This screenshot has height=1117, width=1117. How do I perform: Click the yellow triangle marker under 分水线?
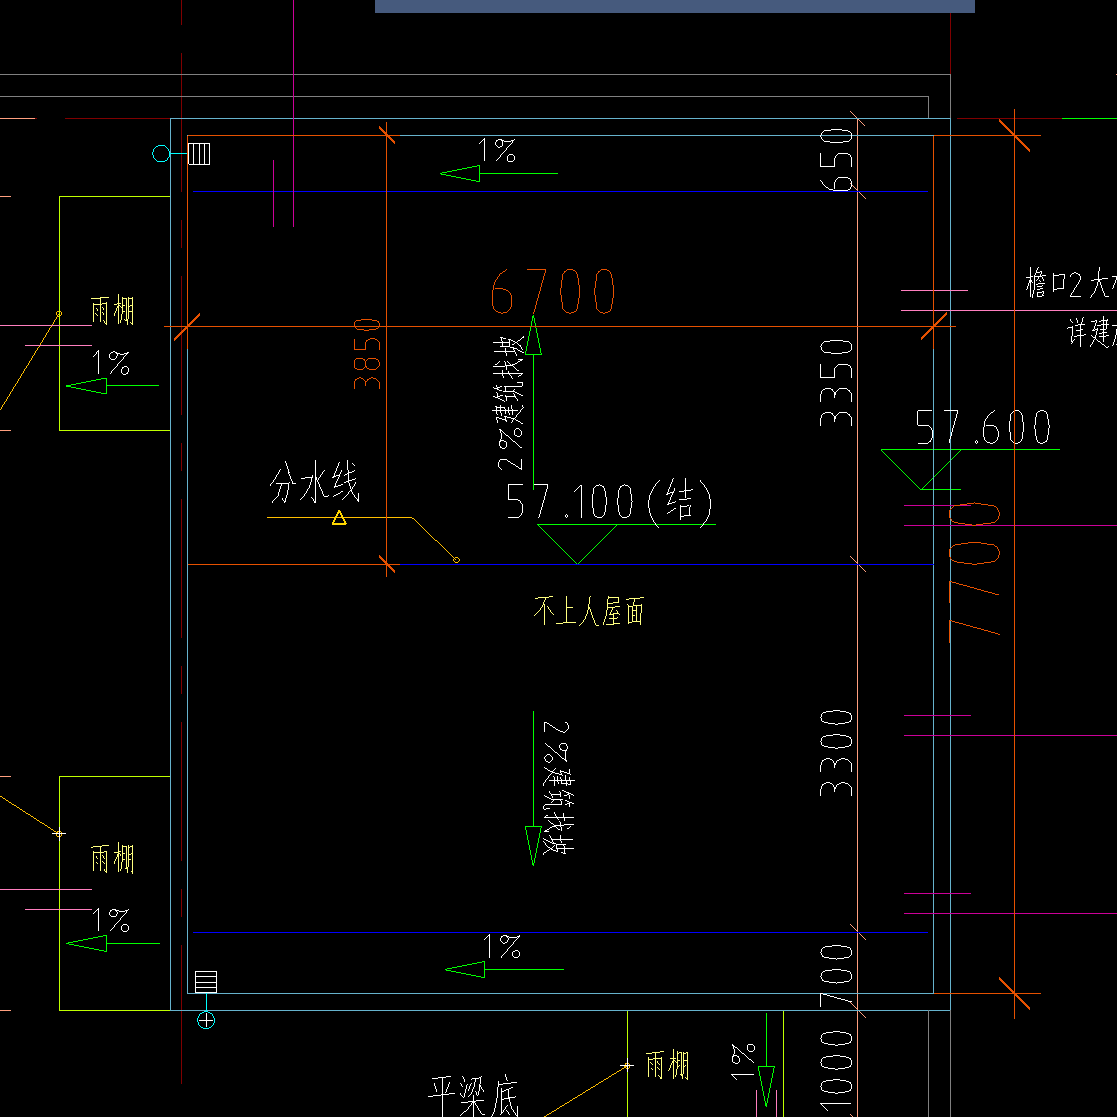339,518
